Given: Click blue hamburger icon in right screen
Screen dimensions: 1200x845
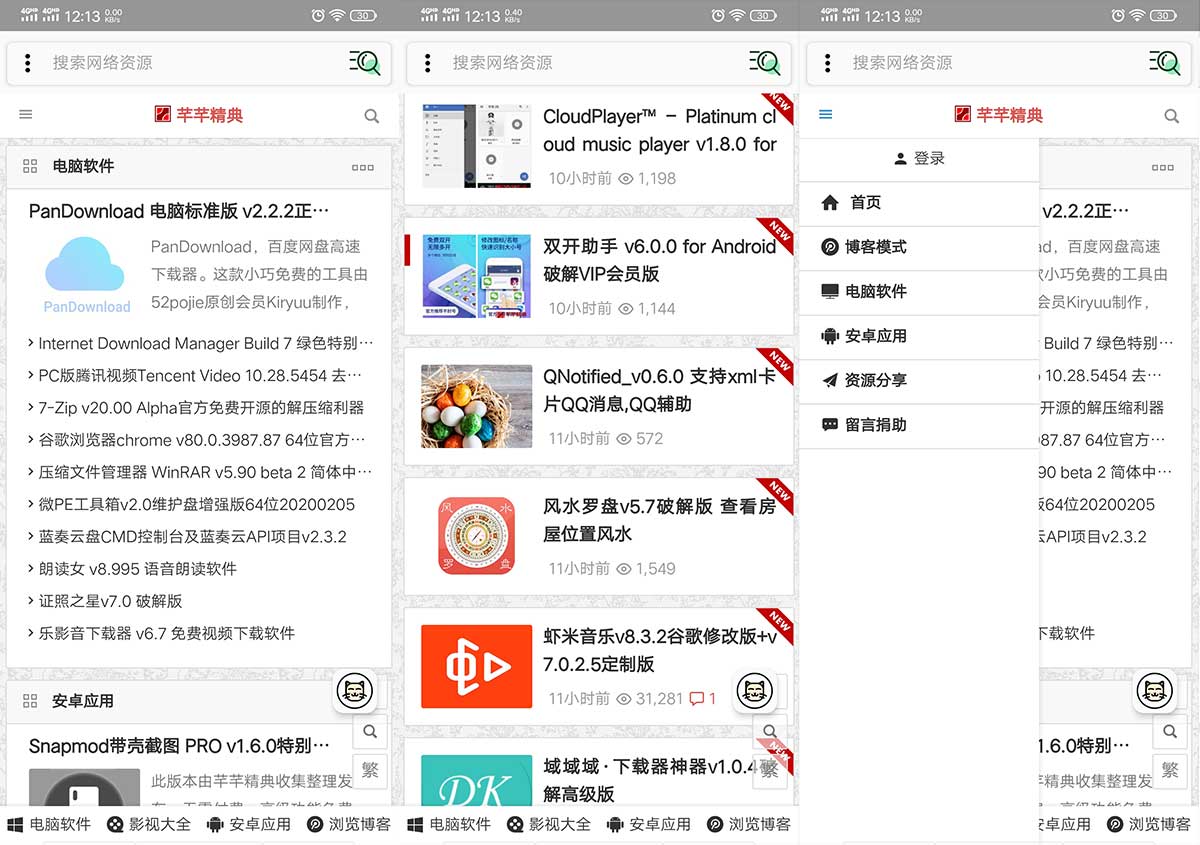Looking at the screenshot, I should (x=826, y=115).
